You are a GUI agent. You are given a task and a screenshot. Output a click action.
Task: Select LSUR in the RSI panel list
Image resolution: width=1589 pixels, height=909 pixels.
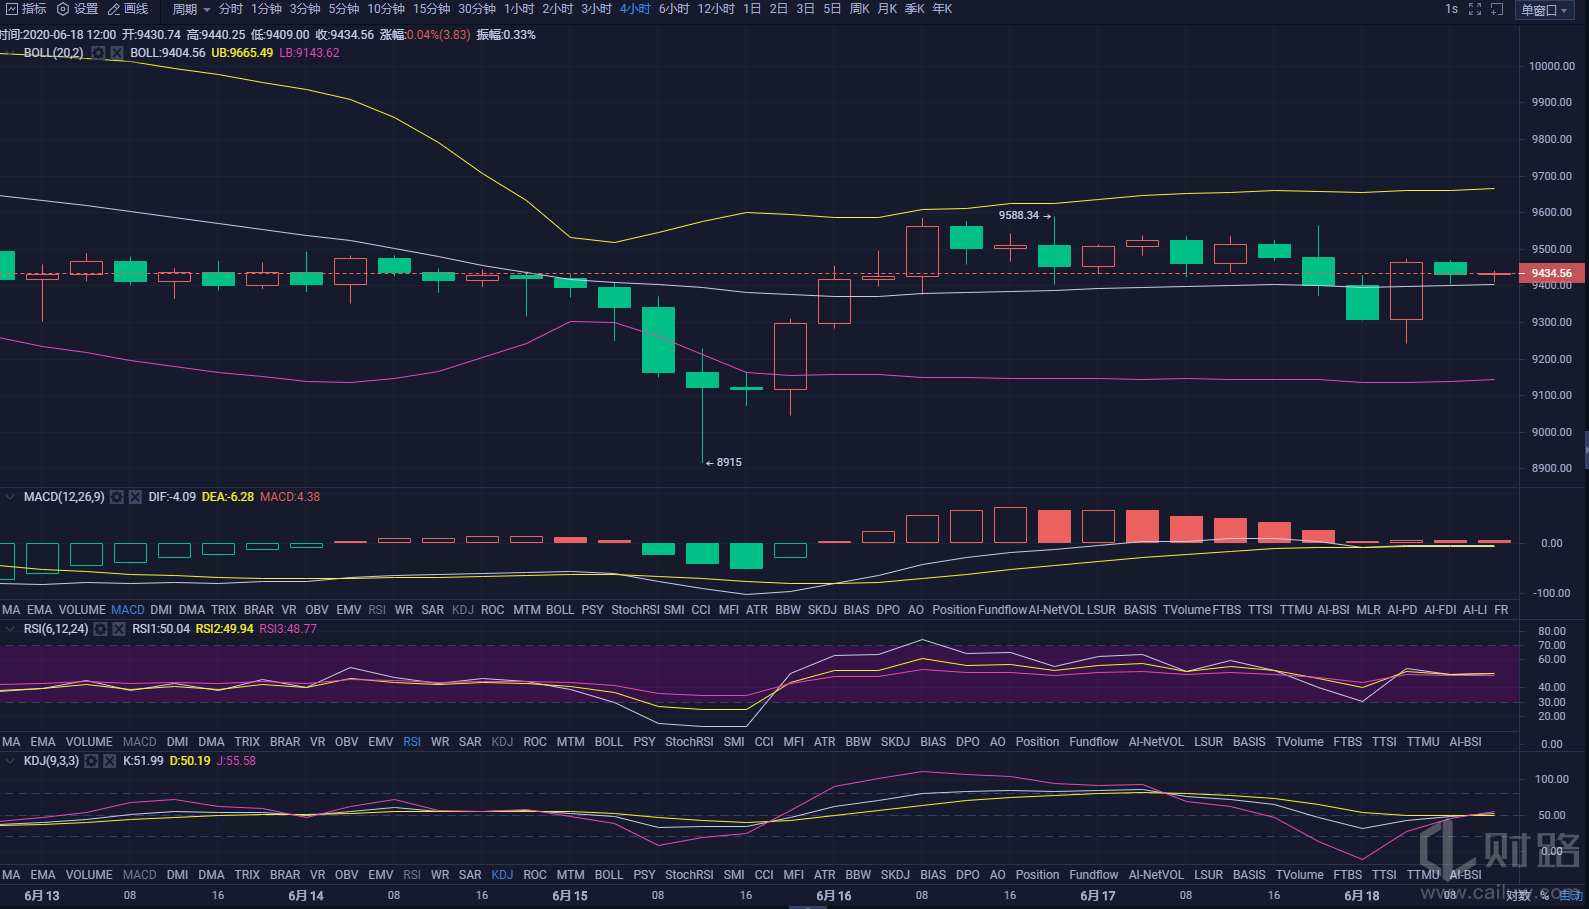1208,742
